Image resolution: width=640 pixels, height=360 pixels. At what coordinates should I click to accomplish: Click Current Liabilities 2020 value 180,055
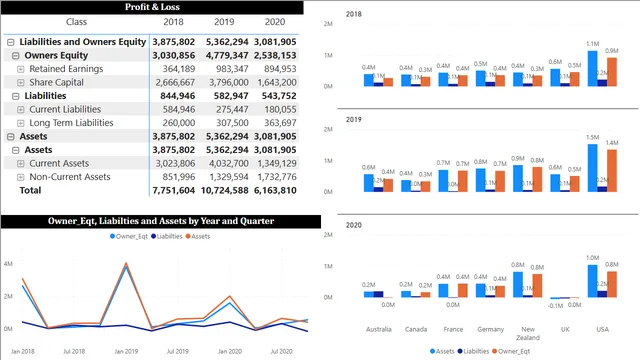click(280, 109)
